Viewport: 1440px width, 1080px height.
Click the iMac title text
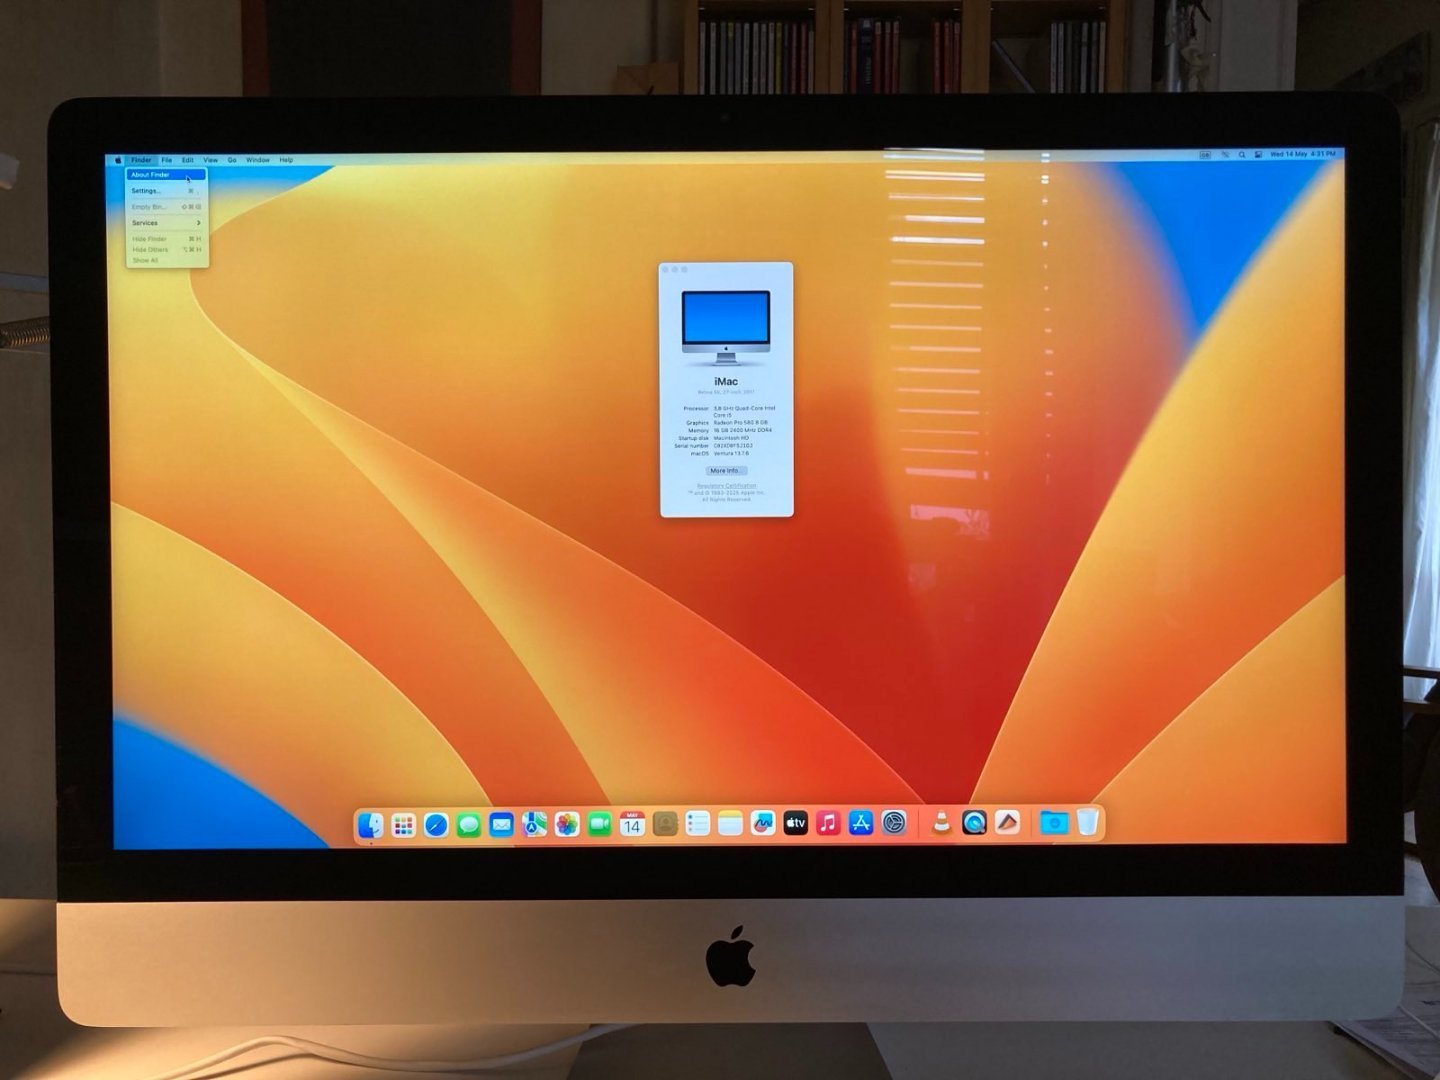click(726, 382)
